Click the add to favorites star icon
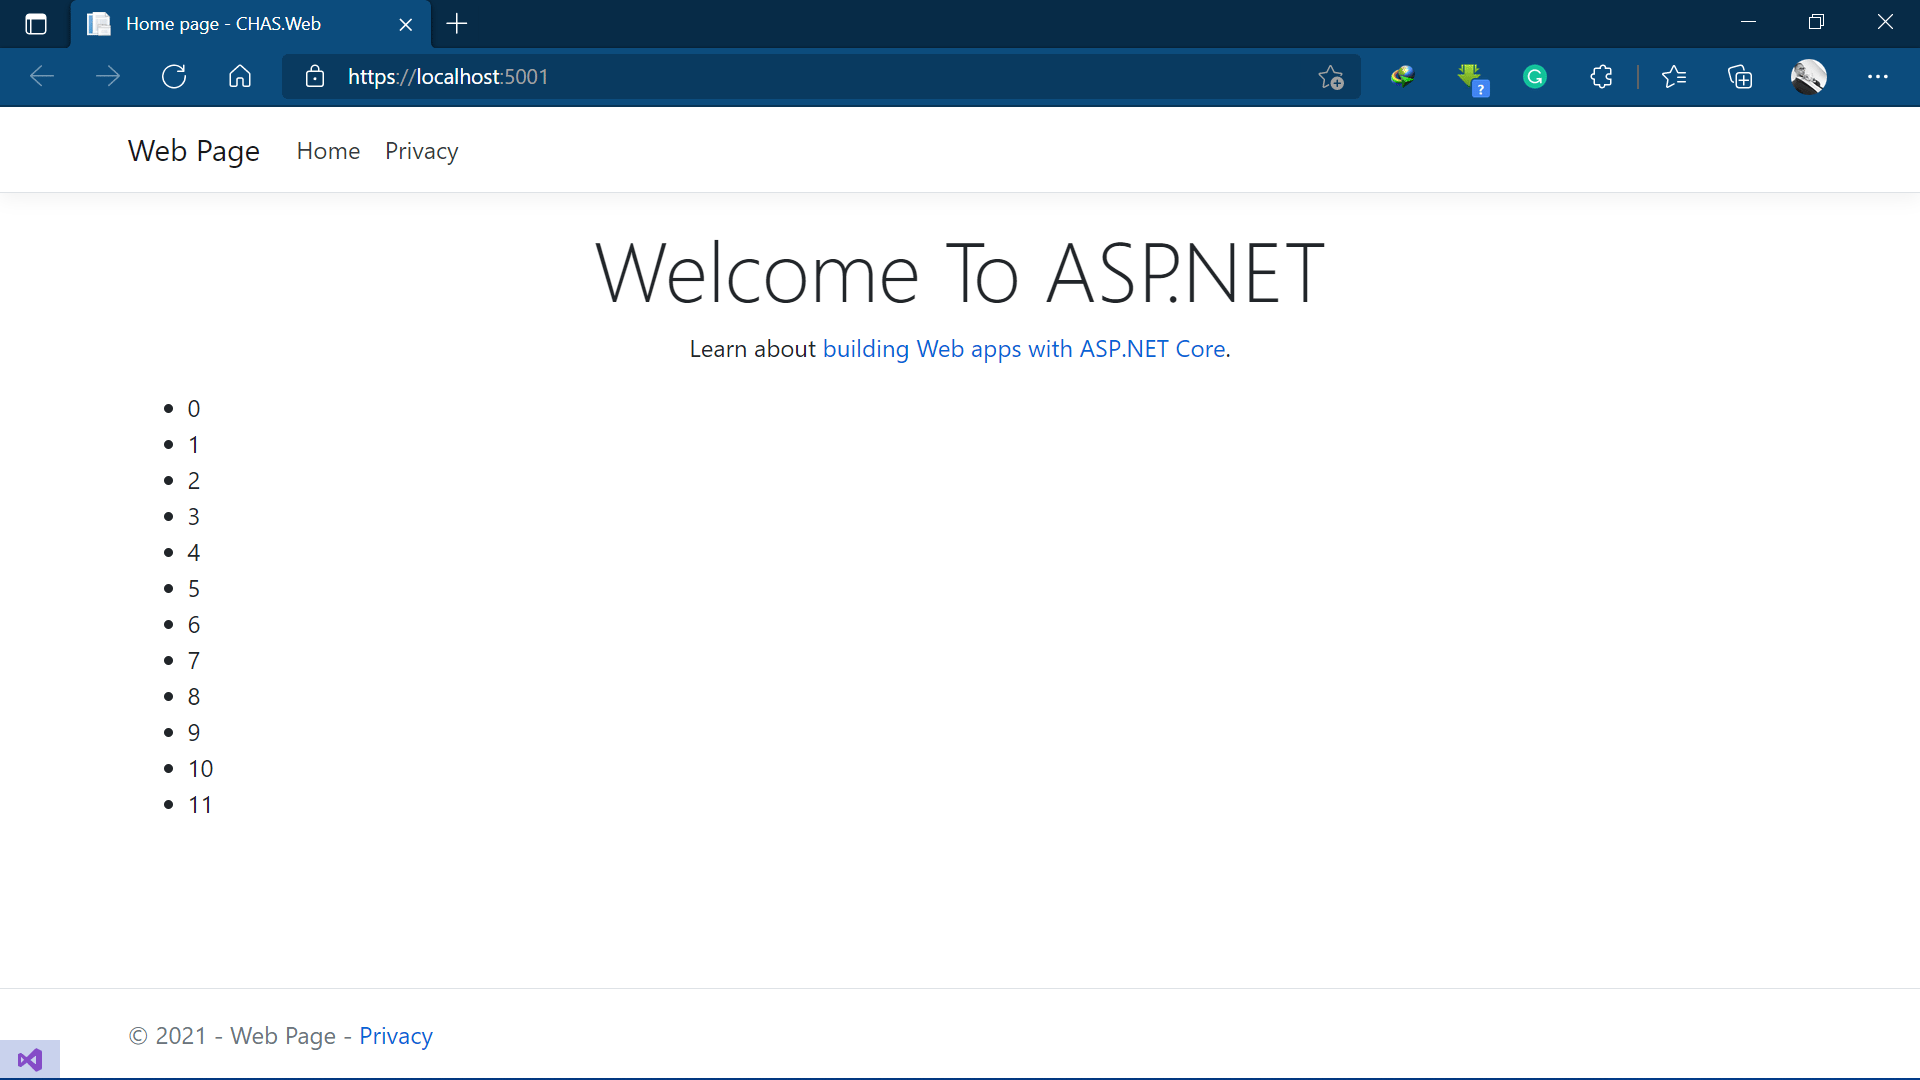Screen dimensions: 1920x1080 [x=1330, y=77]
